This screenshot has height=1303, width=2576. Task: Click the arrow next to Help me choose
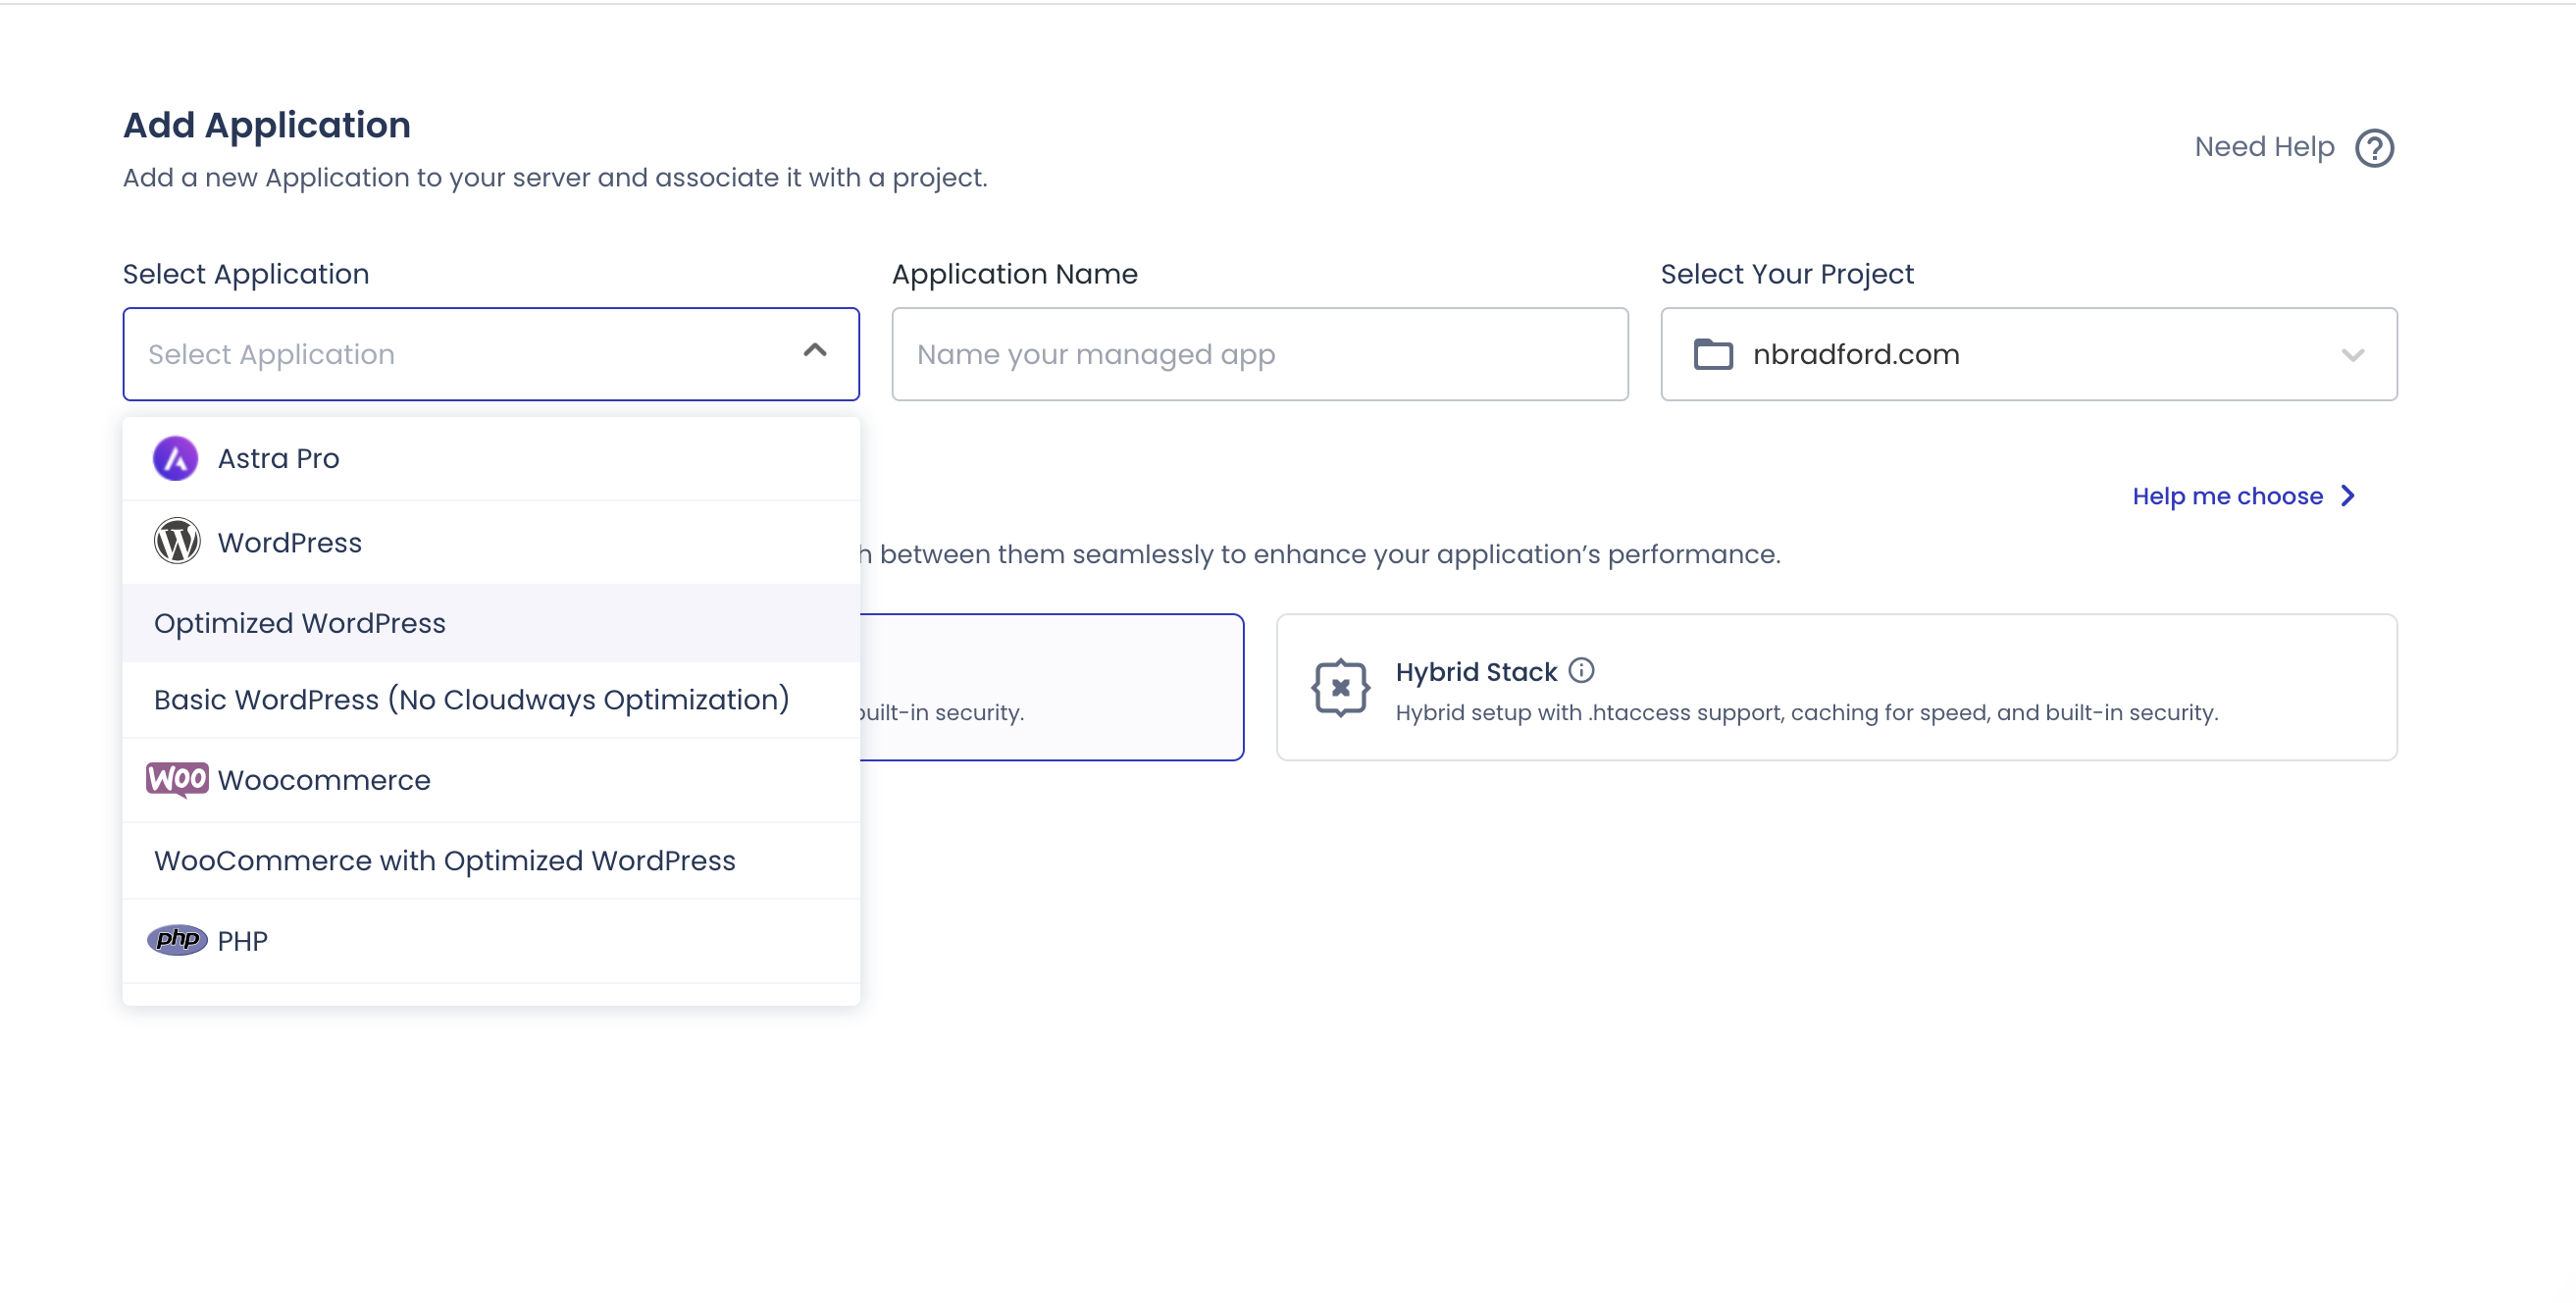(x=2347, y=495)
